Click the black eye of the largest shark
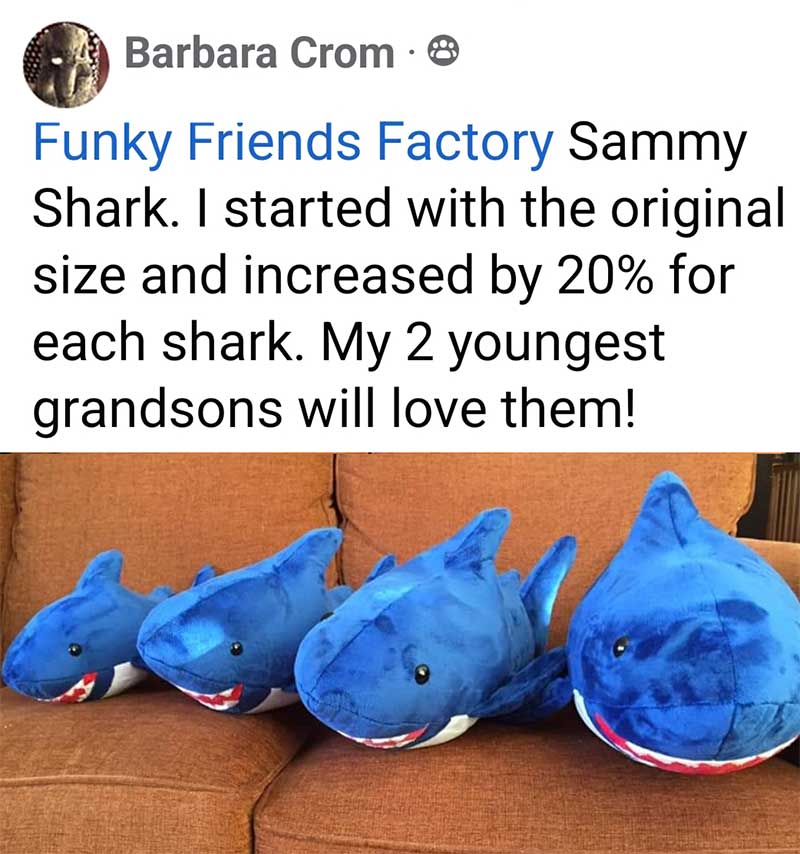 pyautogui.click(x=620, y=645)
